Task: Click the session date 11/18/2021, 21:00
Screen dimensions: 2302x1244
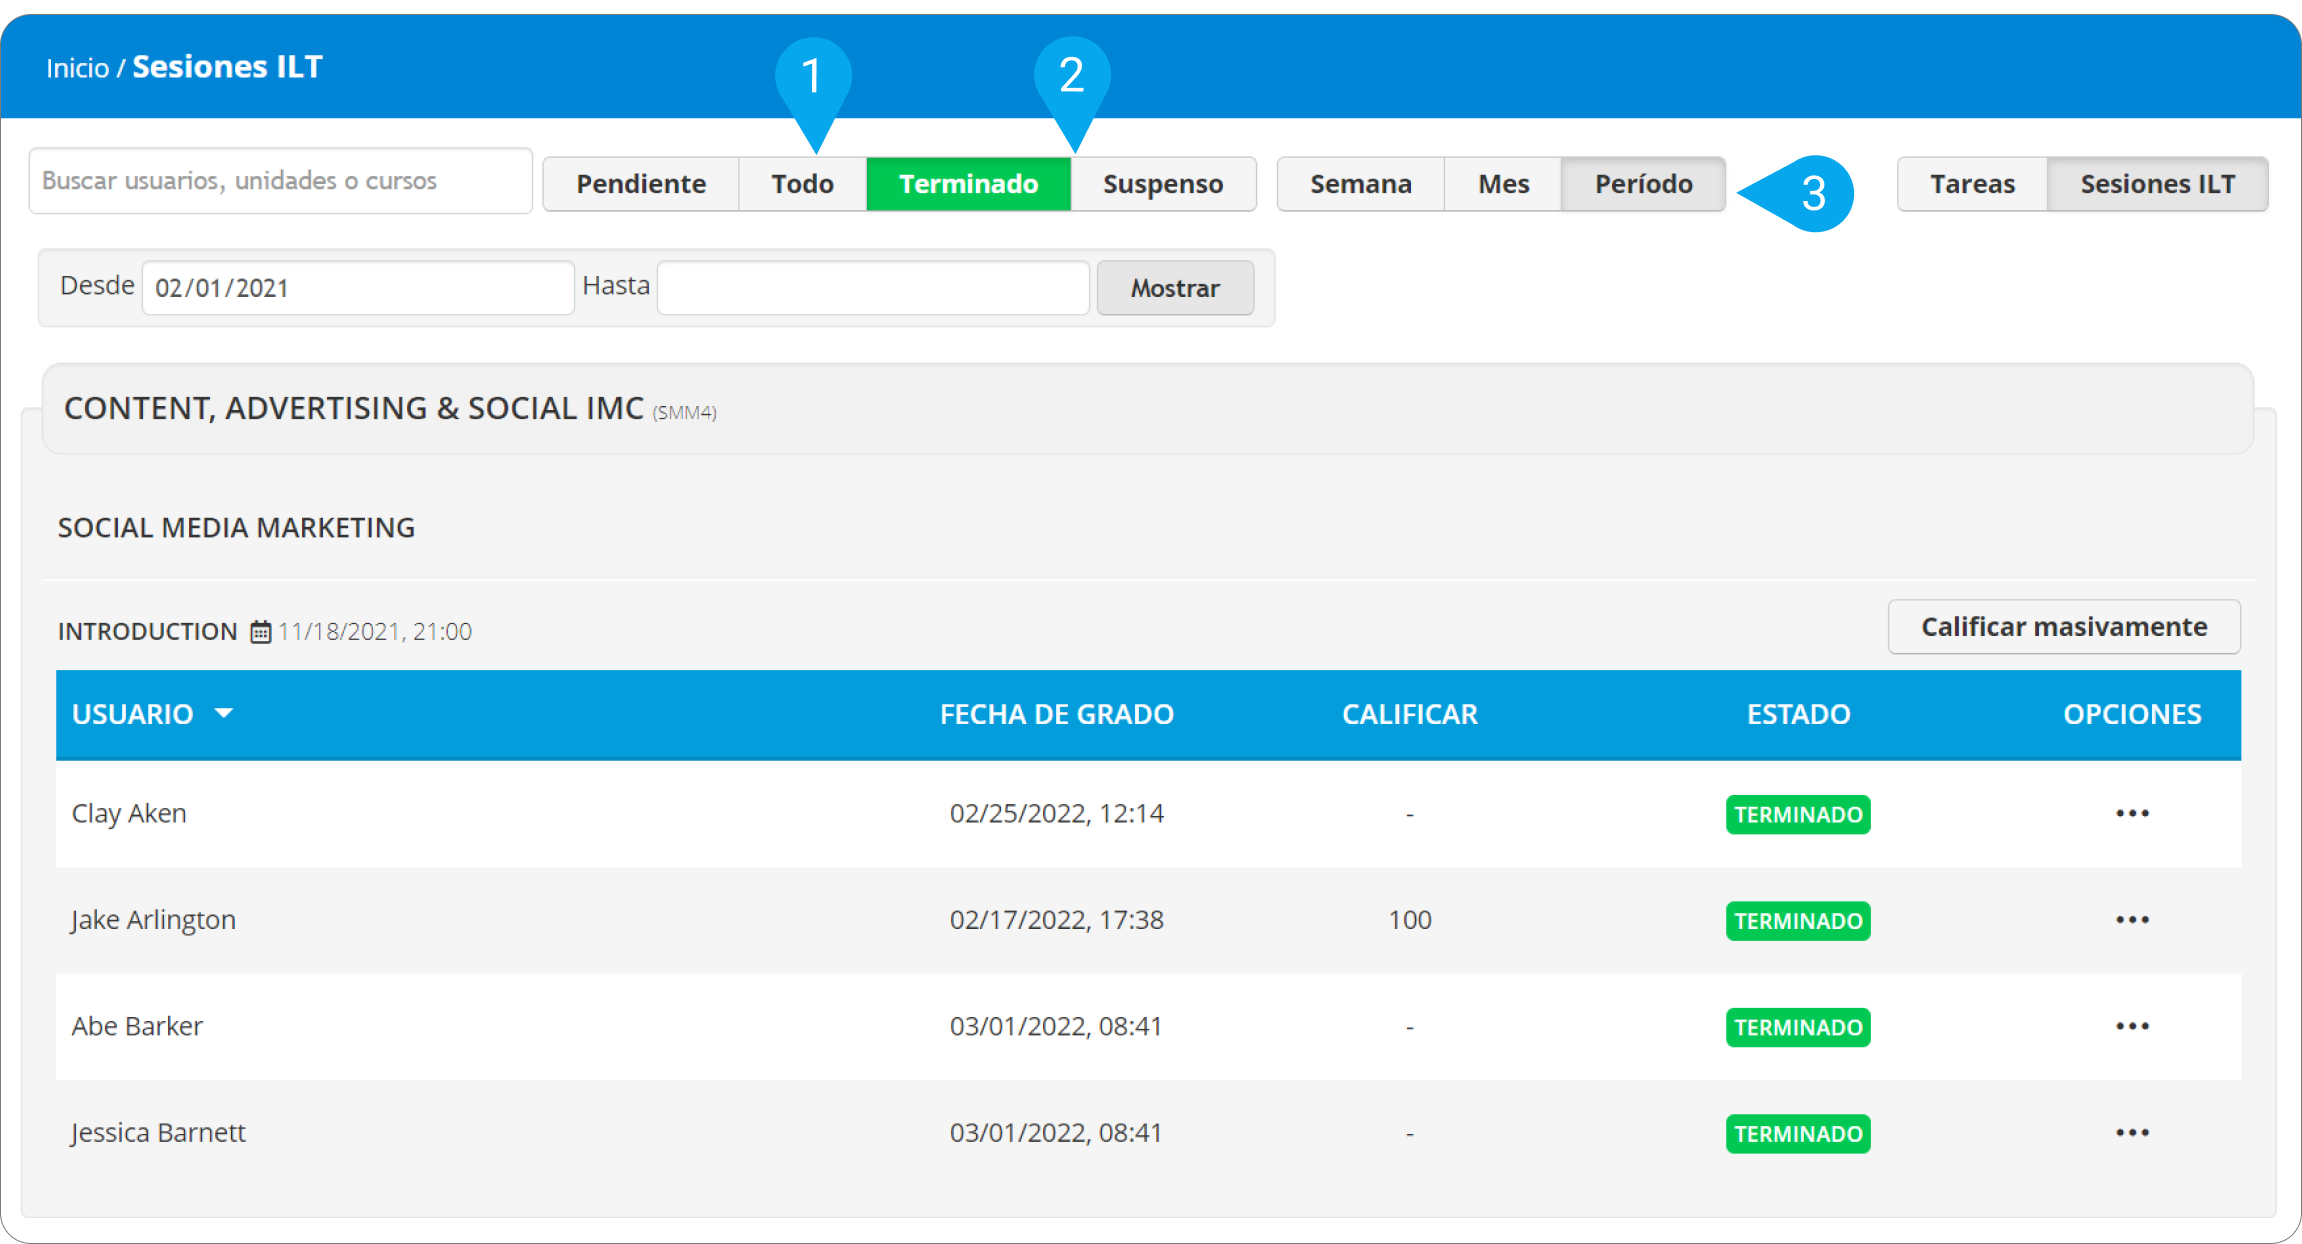Action: 375,631
